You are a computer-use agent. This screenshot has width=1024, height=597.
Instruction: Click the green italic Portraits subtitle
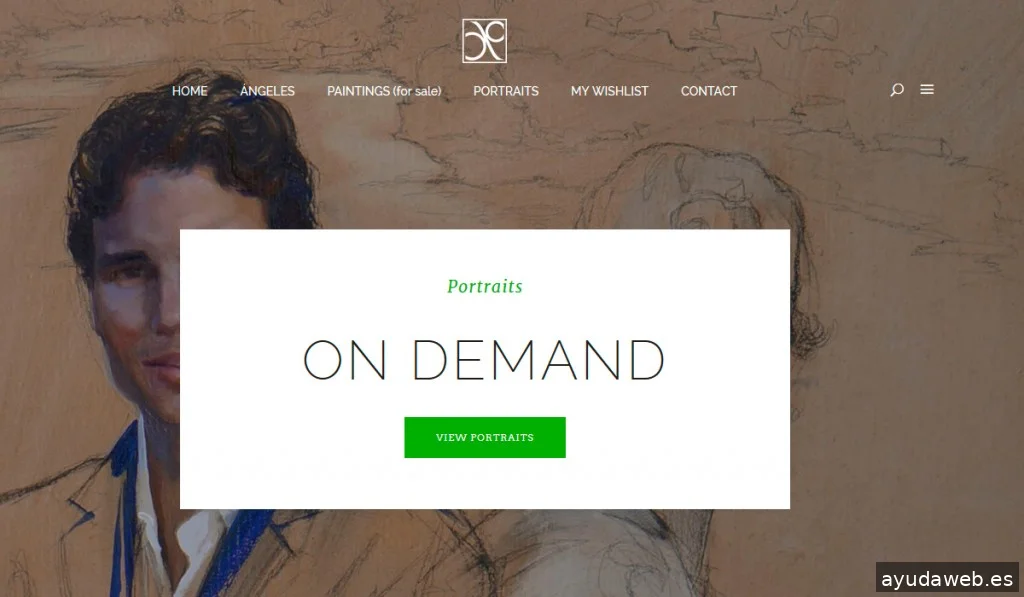[x=485, y=286]
